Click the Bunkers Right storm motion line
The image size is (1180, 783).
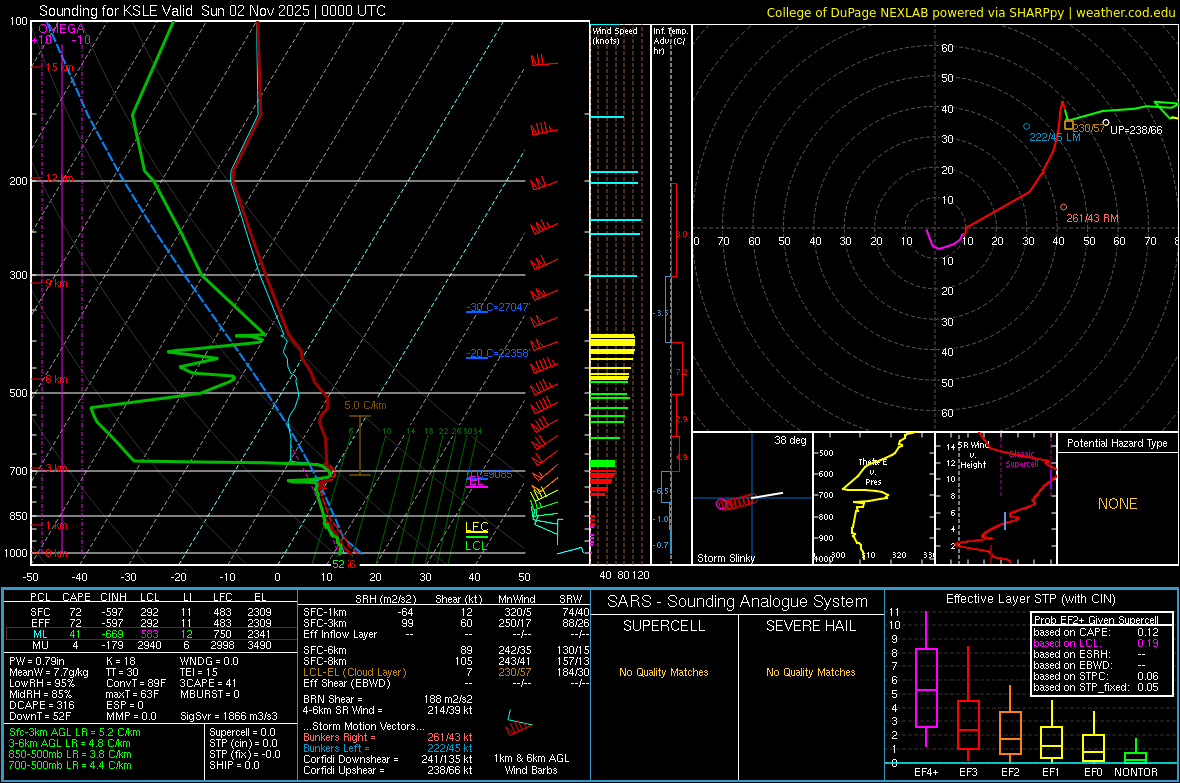(388, 737)
